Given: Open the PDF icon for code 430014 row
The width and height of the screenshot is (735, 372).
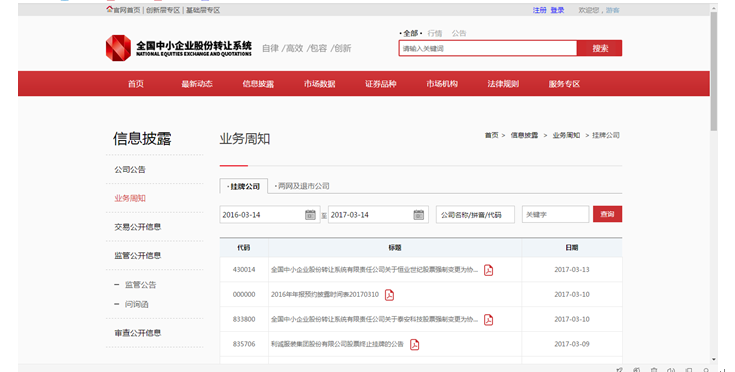Looking at the screenshot, I should (x=488, y=270).
